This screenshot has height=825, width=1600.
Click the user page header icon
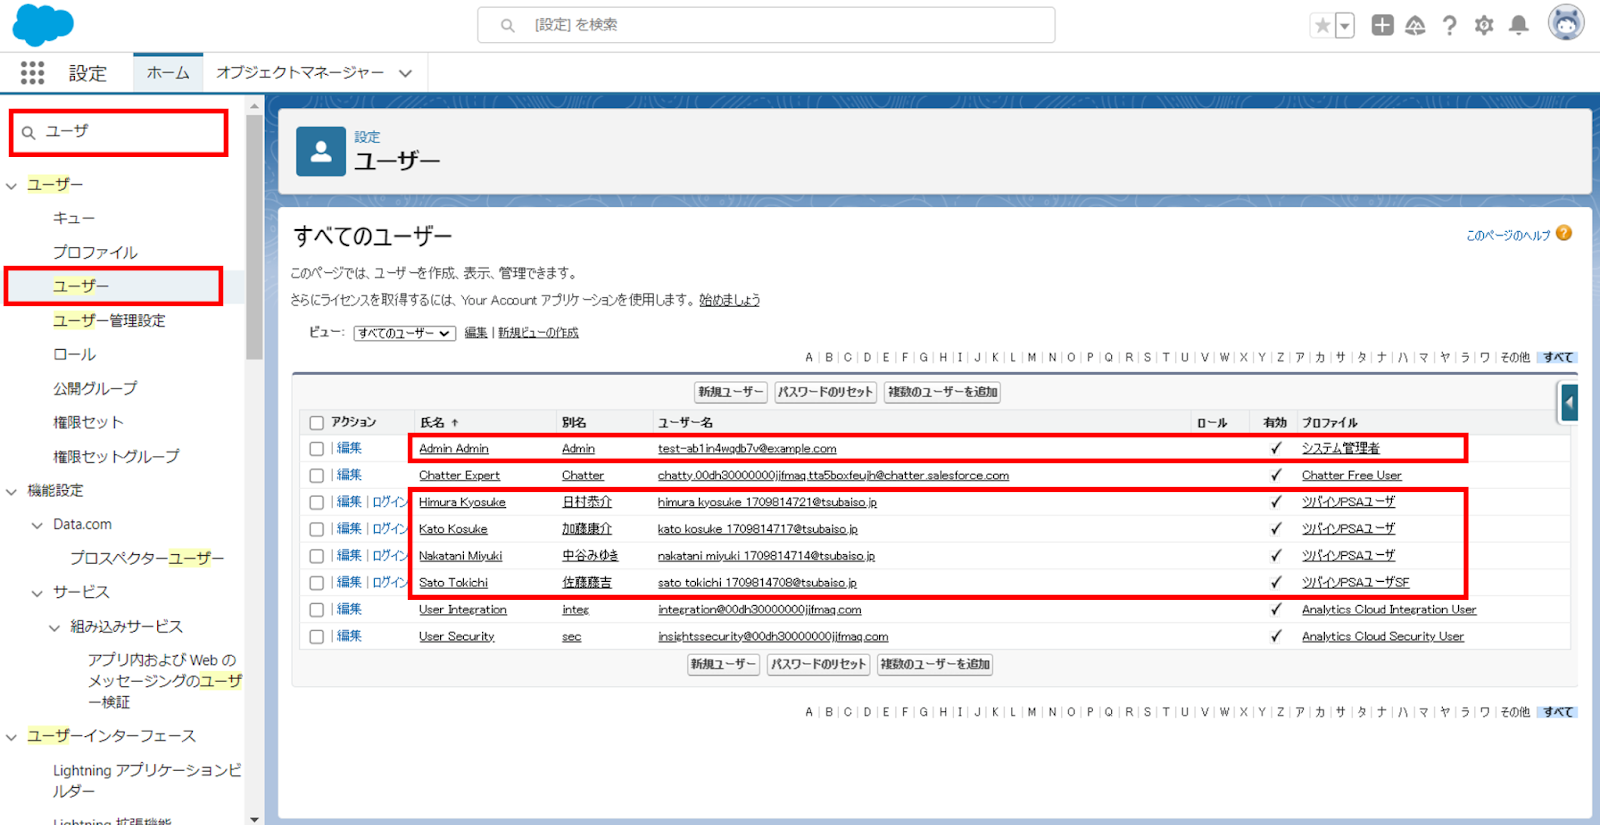click(321, 151)
